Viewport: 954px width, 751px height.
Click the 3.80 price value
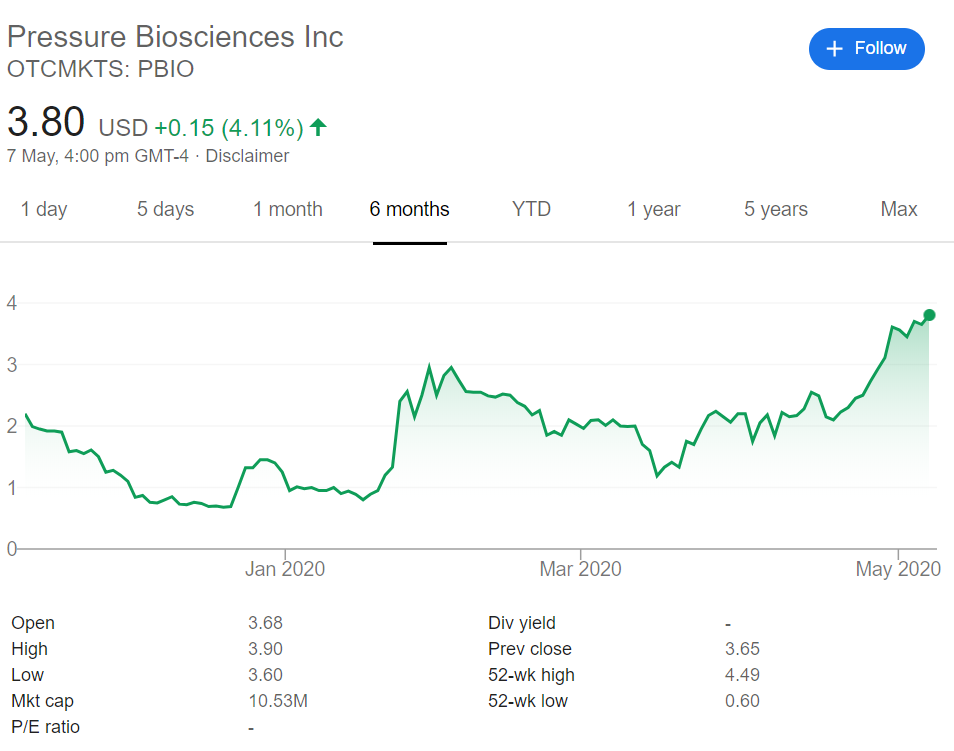point(46,123)
